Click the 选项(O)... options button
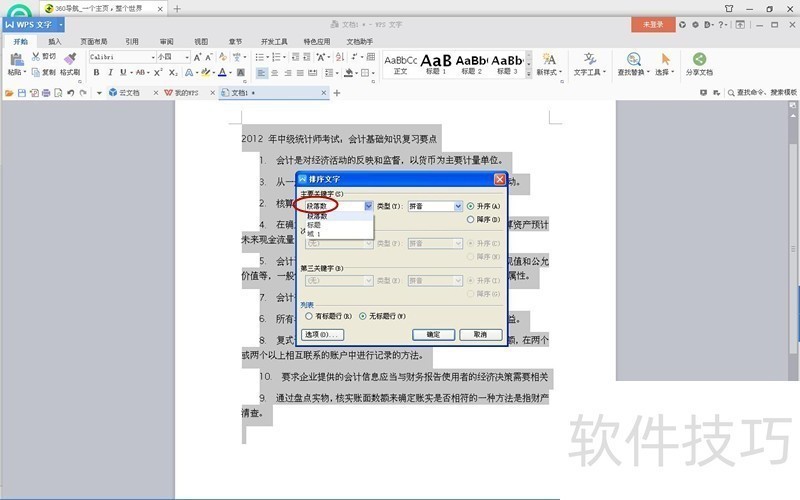 322,335
